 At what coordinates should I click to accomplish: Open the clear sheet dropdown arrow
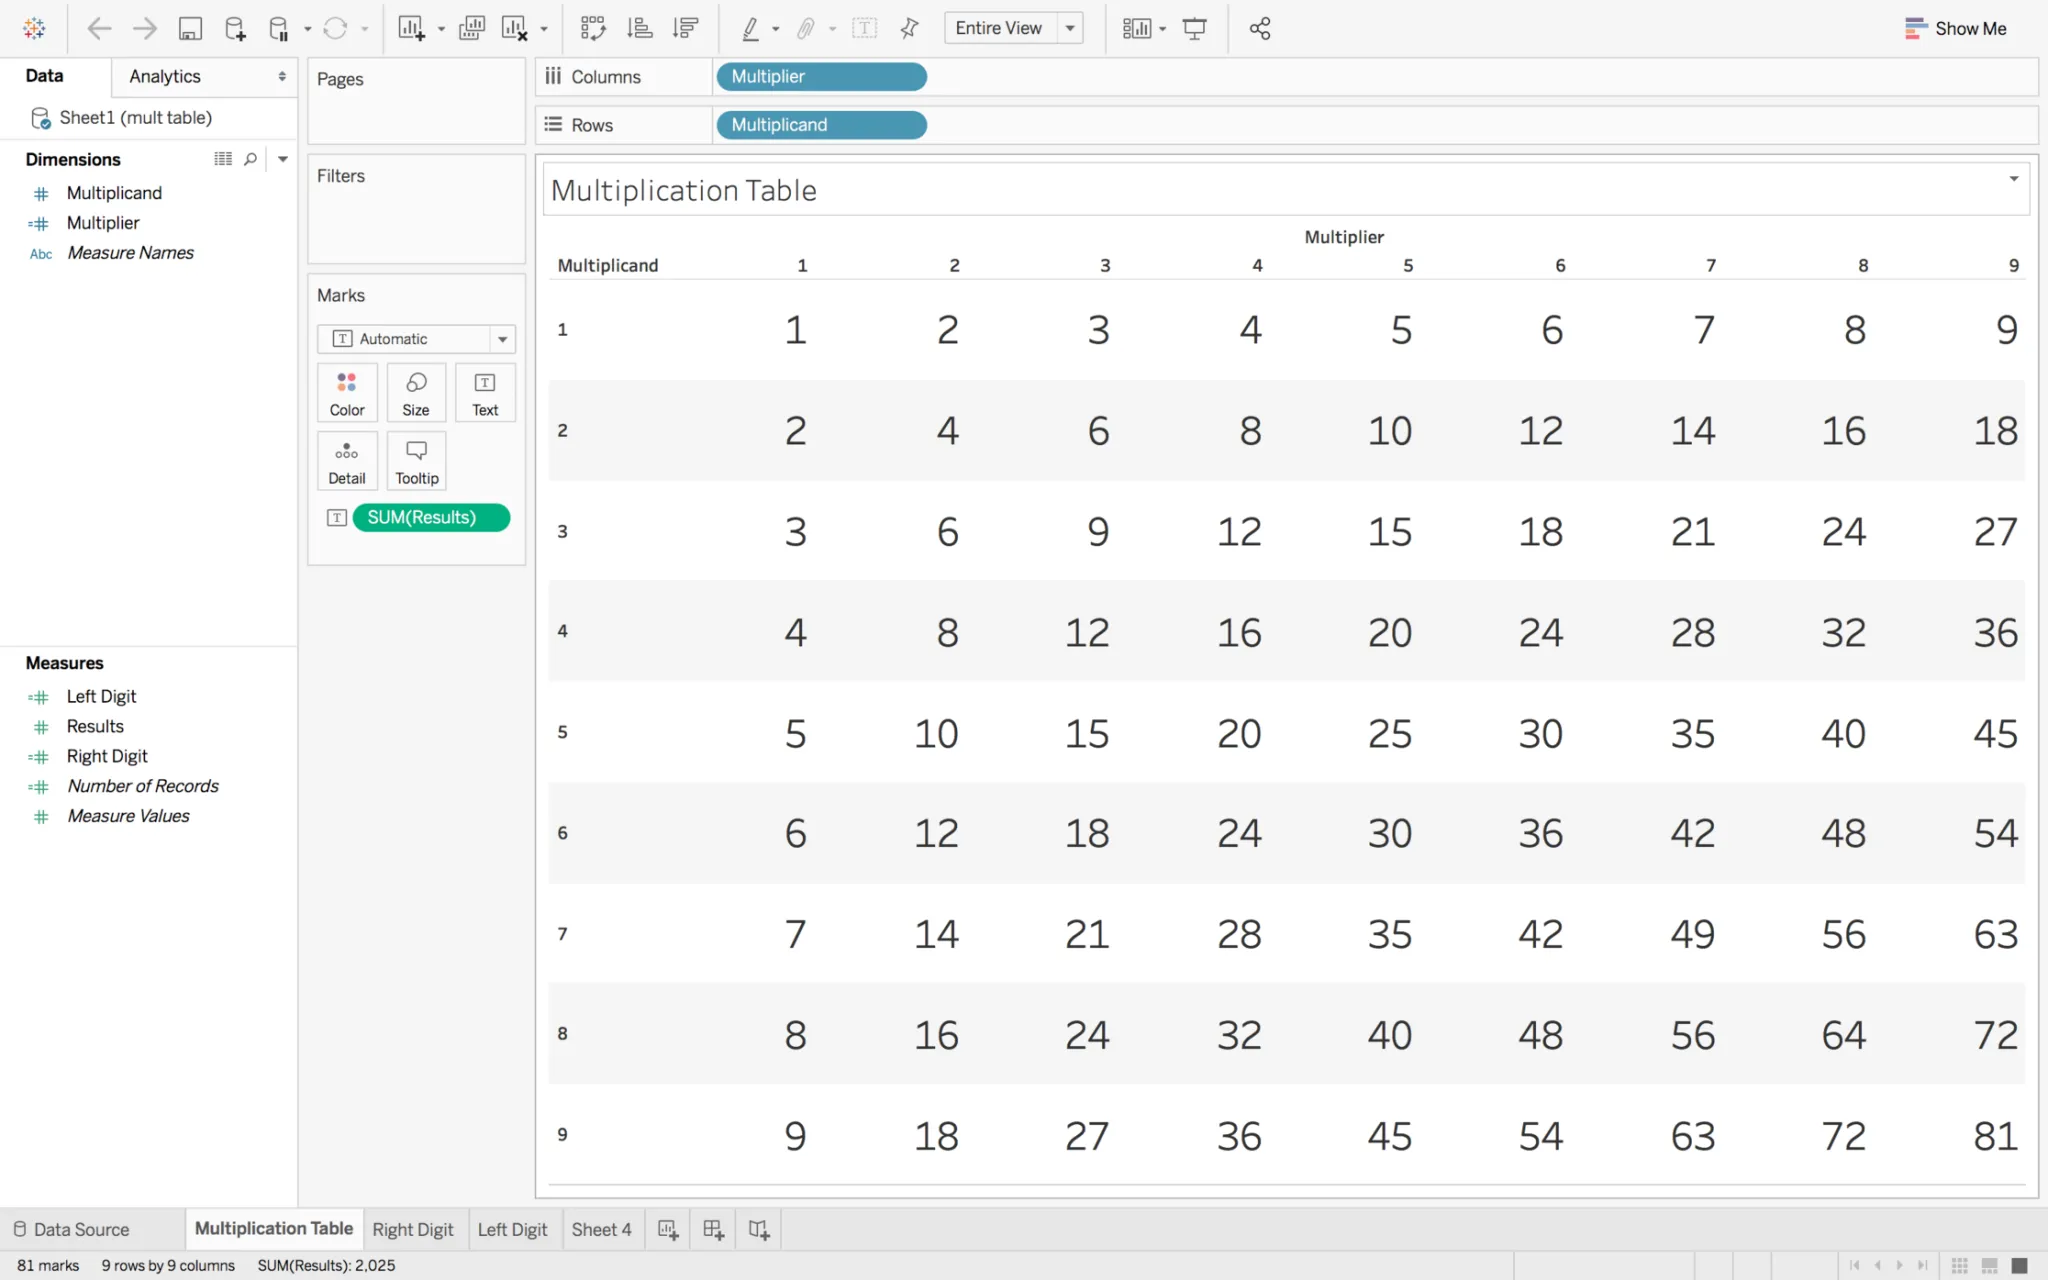coord(544,29)
